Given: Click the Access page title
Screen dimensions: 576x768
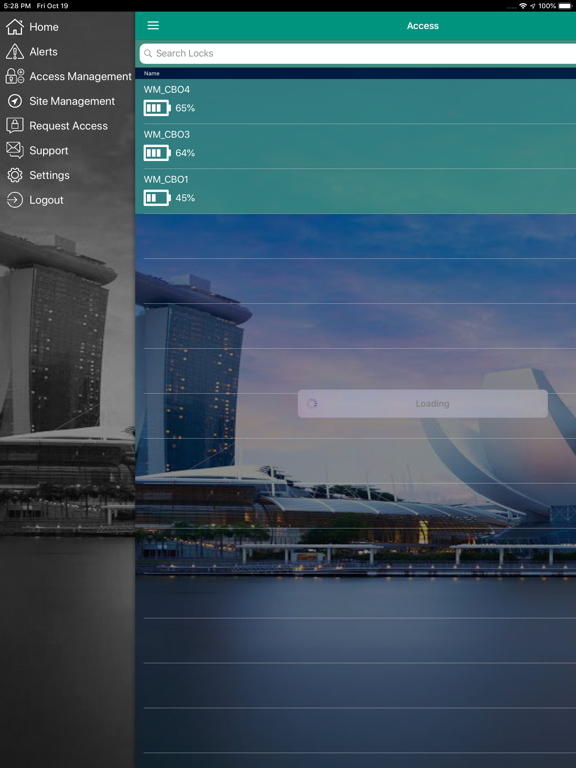Looking at the screenshot, I should 423,26.
